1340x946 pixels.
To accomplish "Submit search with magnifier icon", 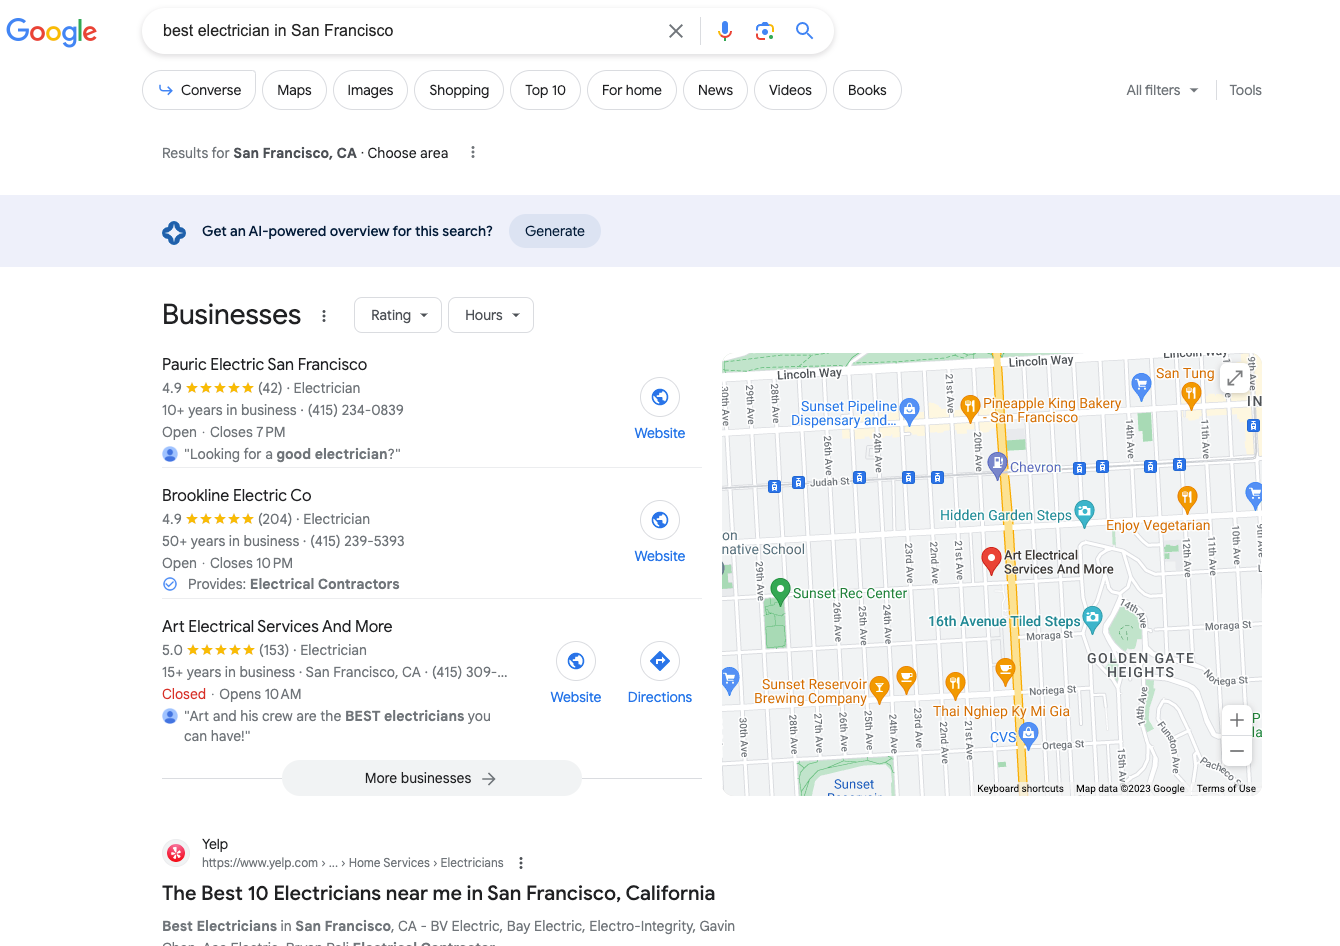I will click(804, 31).
